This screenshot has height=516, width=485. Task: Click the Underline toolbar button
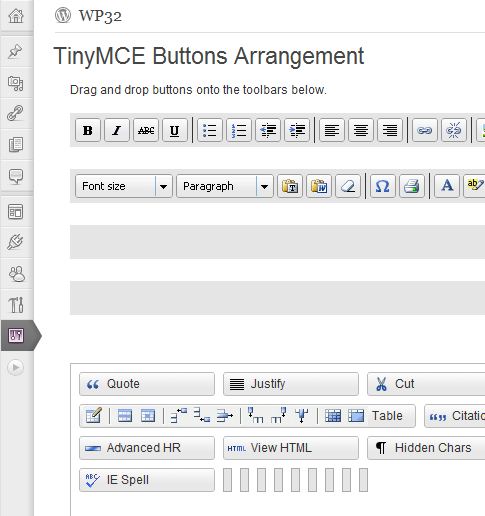click(x=175, y=130)
